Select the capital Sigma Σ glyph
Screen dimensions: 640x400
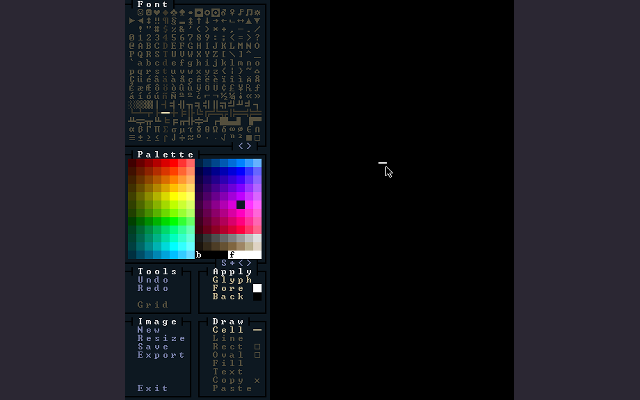pos(165,129)
